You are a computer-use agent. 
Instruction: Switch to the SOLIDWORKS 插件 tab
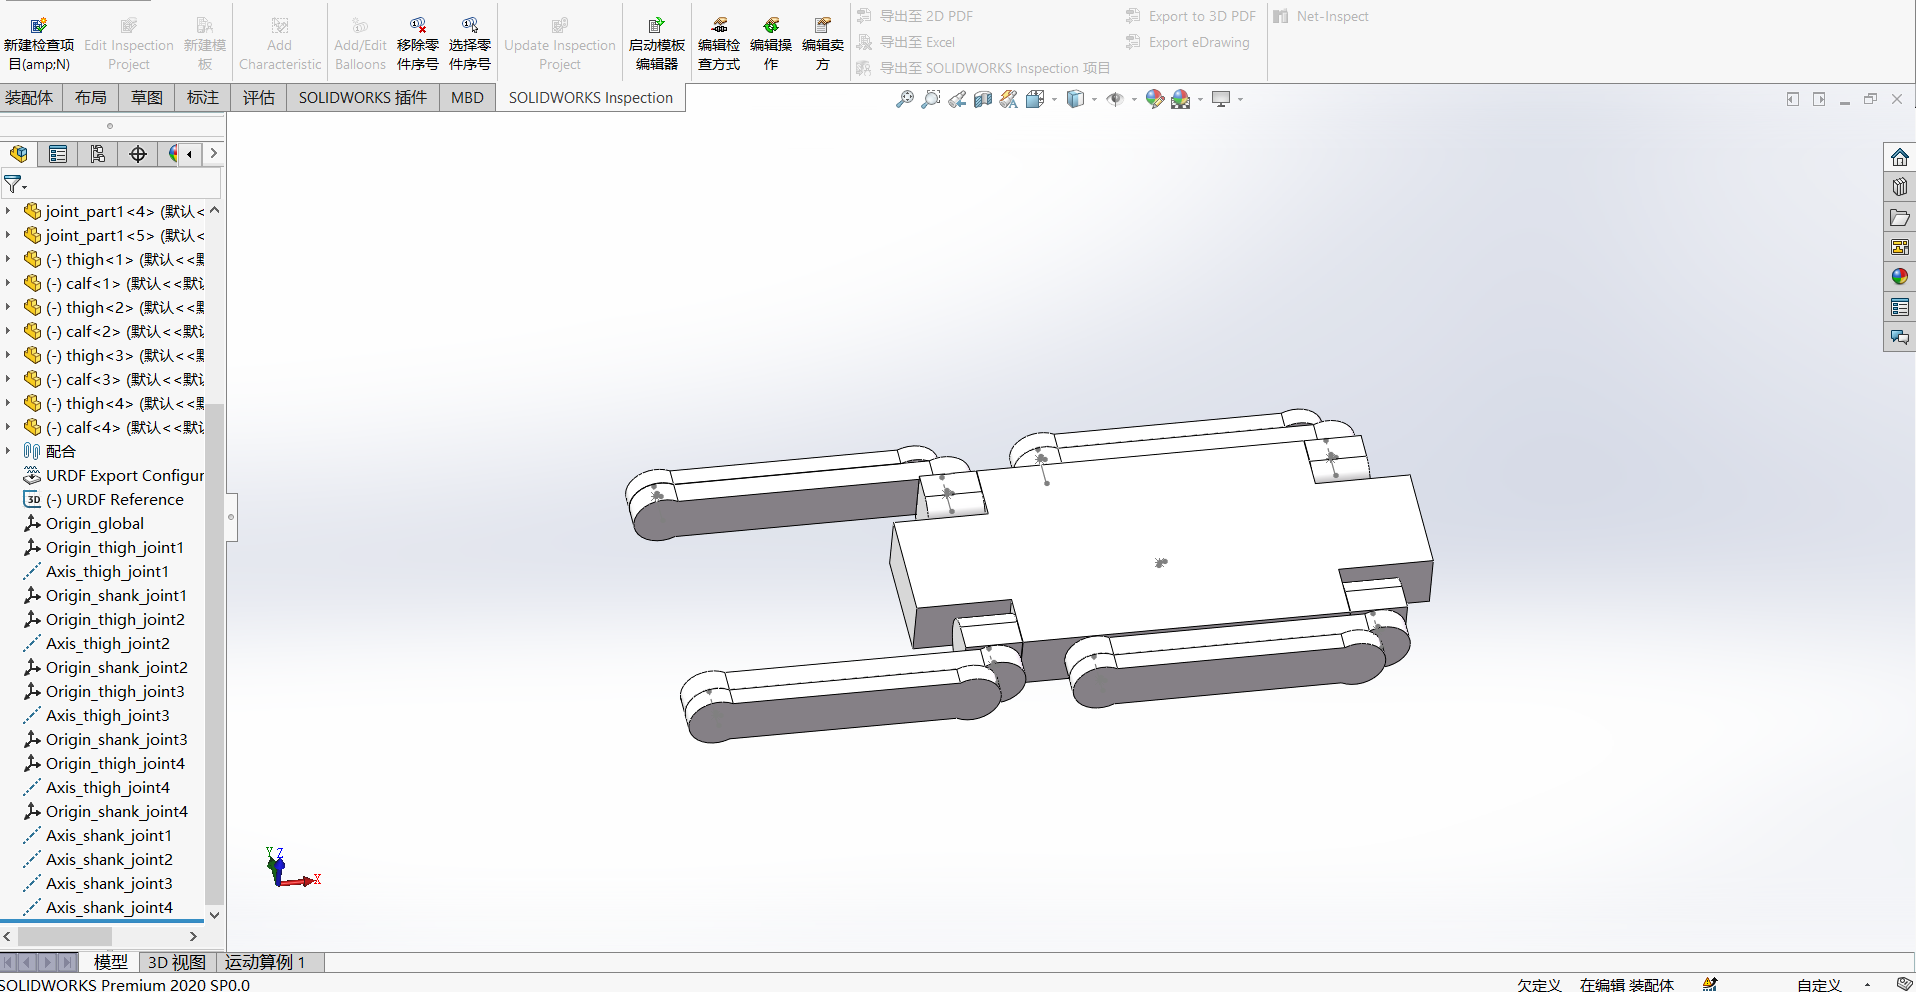tap(363, 97)
